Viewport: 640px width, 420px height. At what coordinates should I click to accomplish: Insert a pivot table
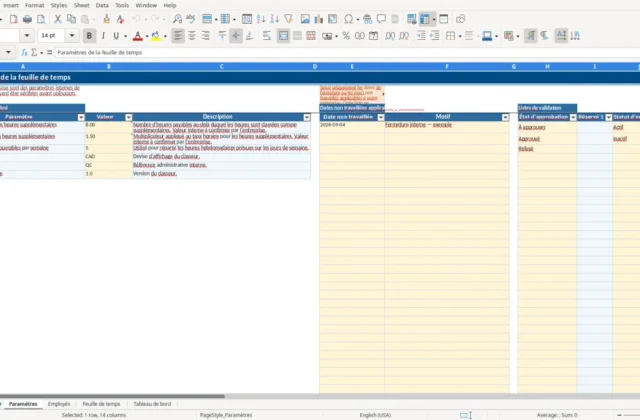click(x=333, y=19)
